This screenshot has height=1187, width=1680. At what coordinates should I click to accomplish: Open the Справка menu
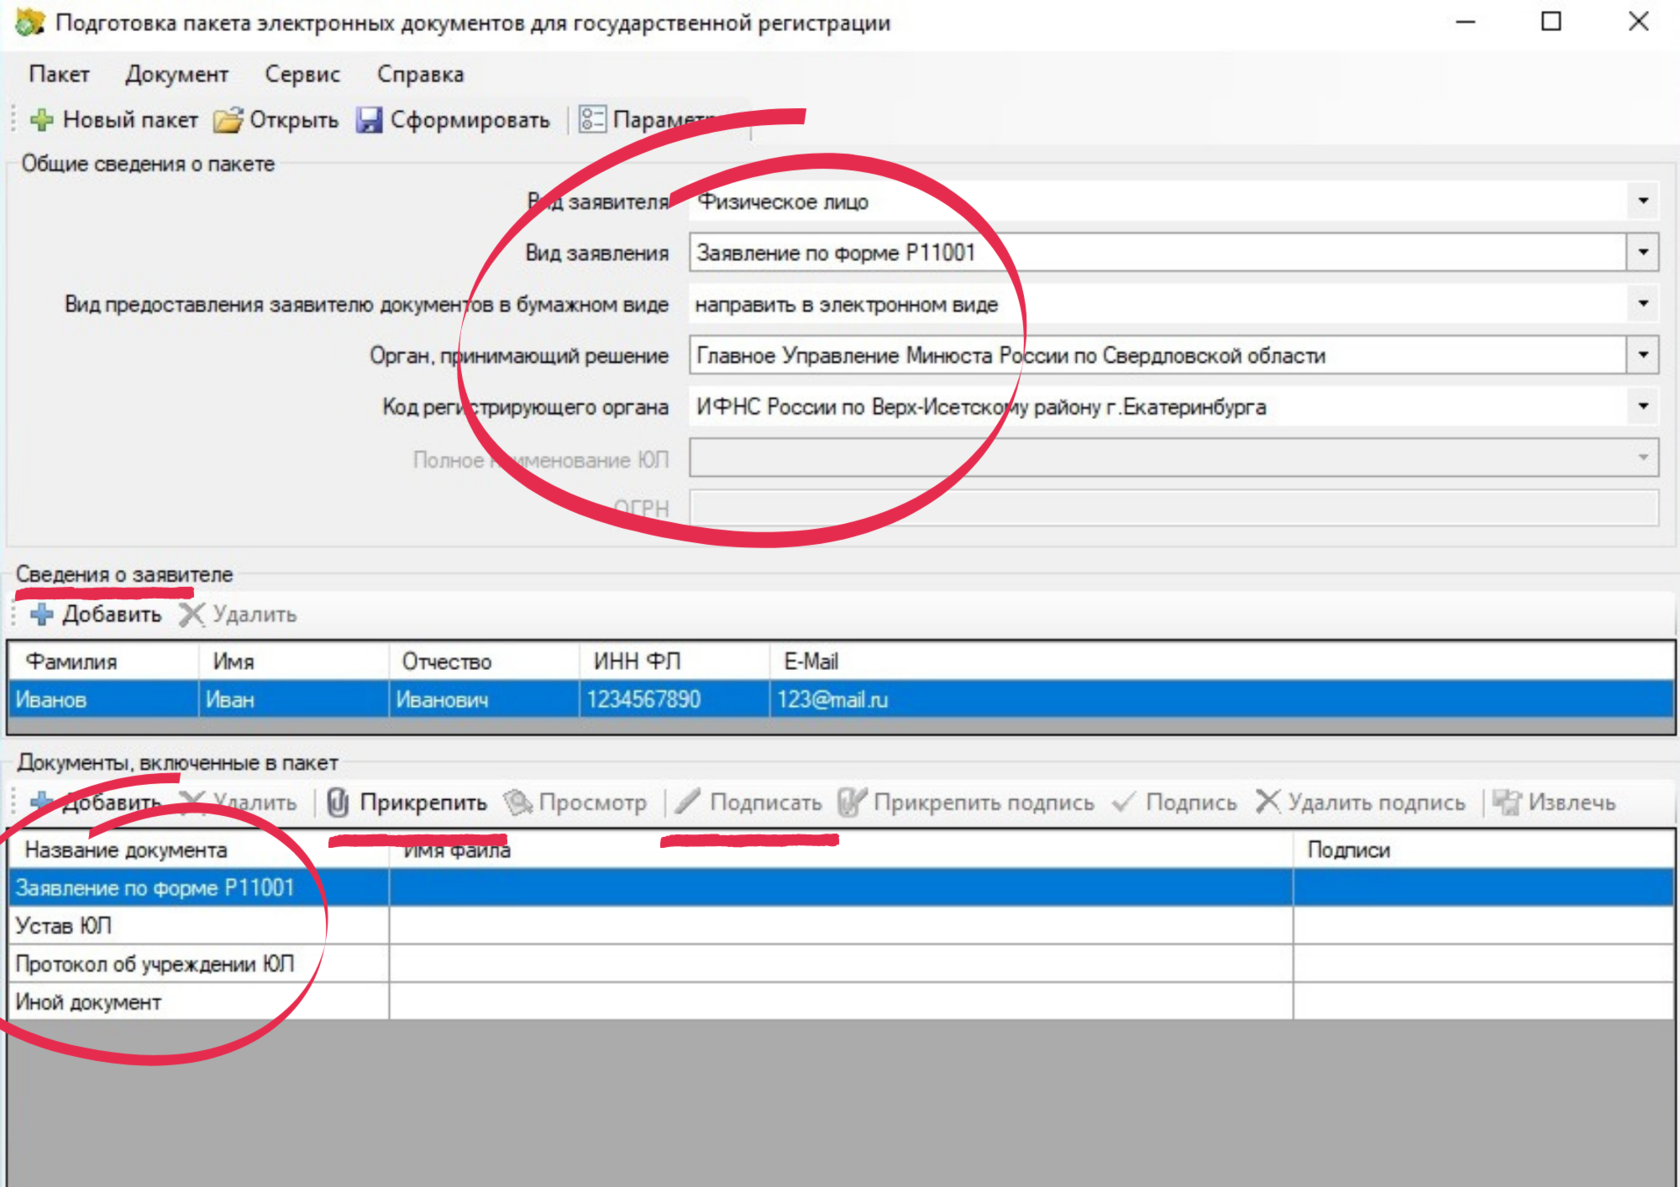(420, 74)
